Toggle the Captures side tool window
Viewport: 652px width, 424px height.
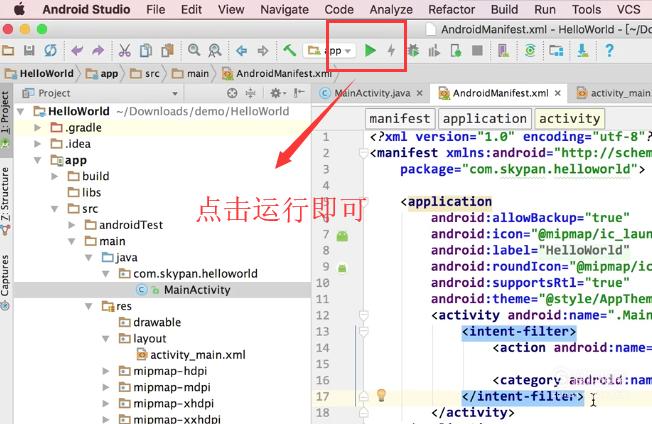click(5, 282)
